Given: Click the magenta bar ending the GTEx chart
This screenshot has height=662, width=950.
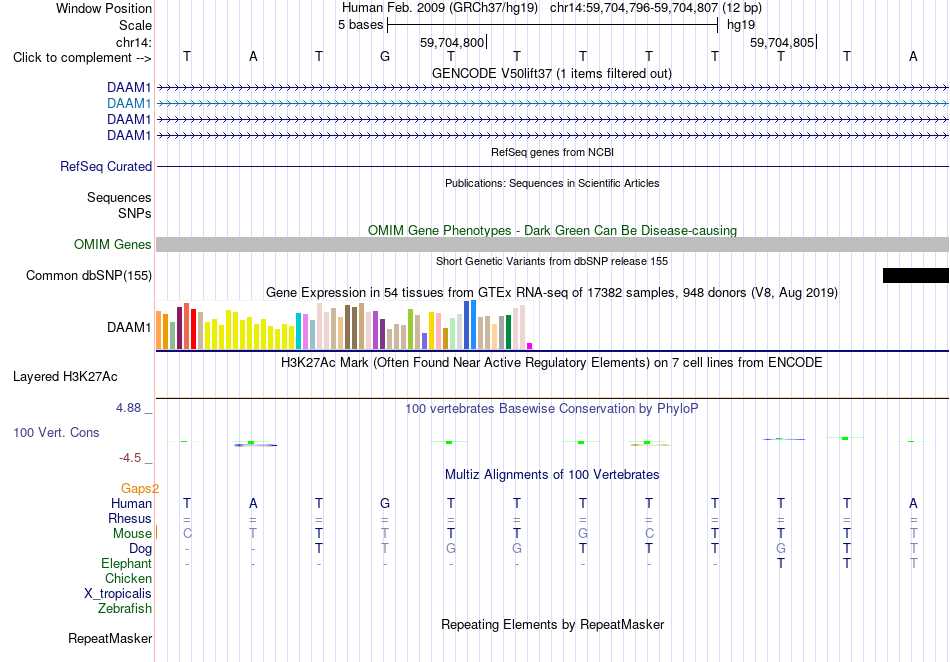Looking at the screenshot, I should [x=530, y=346].
